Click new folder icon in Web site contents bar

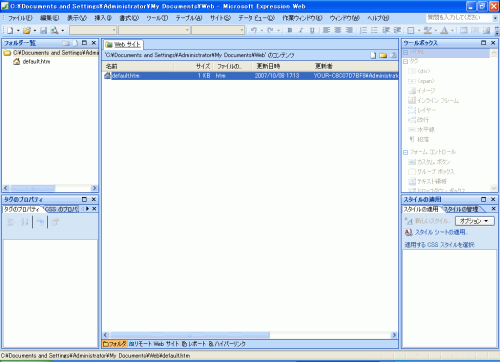(x=383, y=55)
